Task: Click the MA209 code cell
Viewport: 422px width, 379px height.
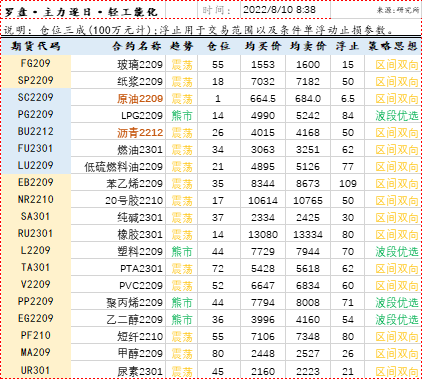Action: point(36,352)
